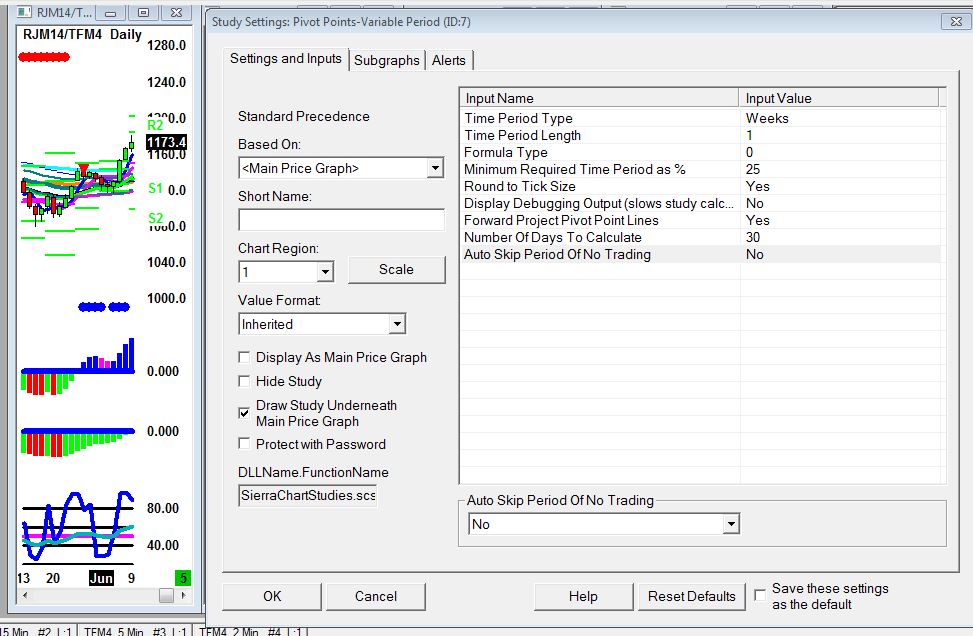Click the Input Name column header

[x=599, y=98]
